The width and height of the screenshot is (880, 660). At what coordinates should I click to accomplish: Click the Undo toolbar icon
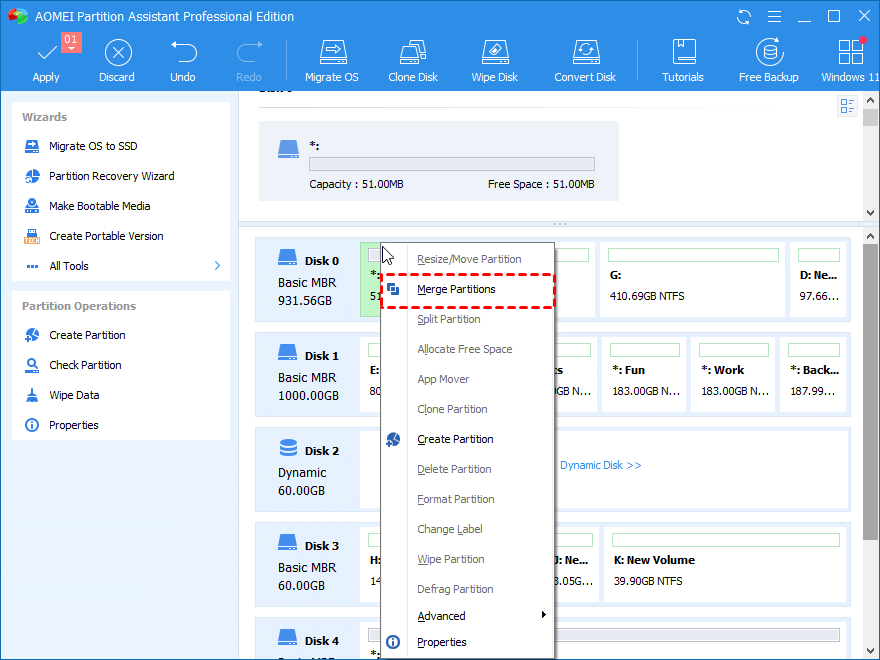183,55
